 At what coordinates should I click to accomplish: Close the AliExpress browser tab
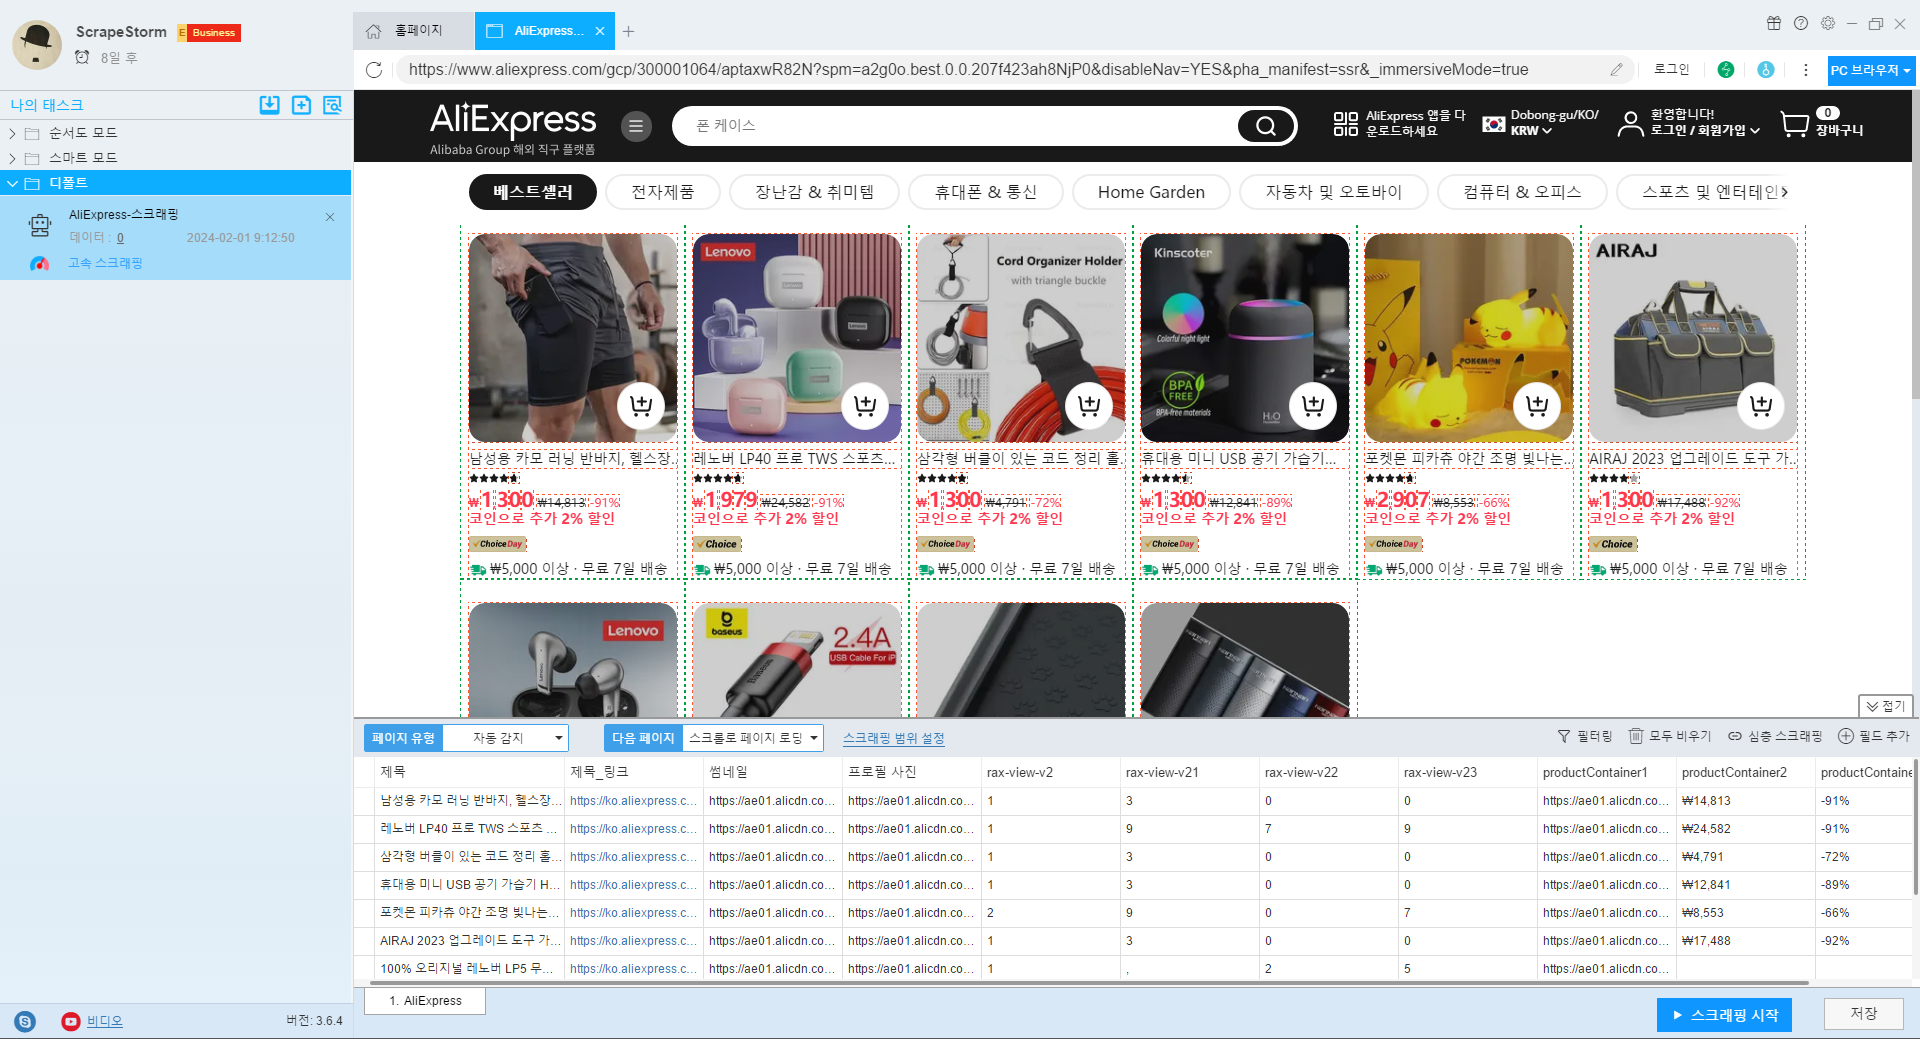(600, 31)
